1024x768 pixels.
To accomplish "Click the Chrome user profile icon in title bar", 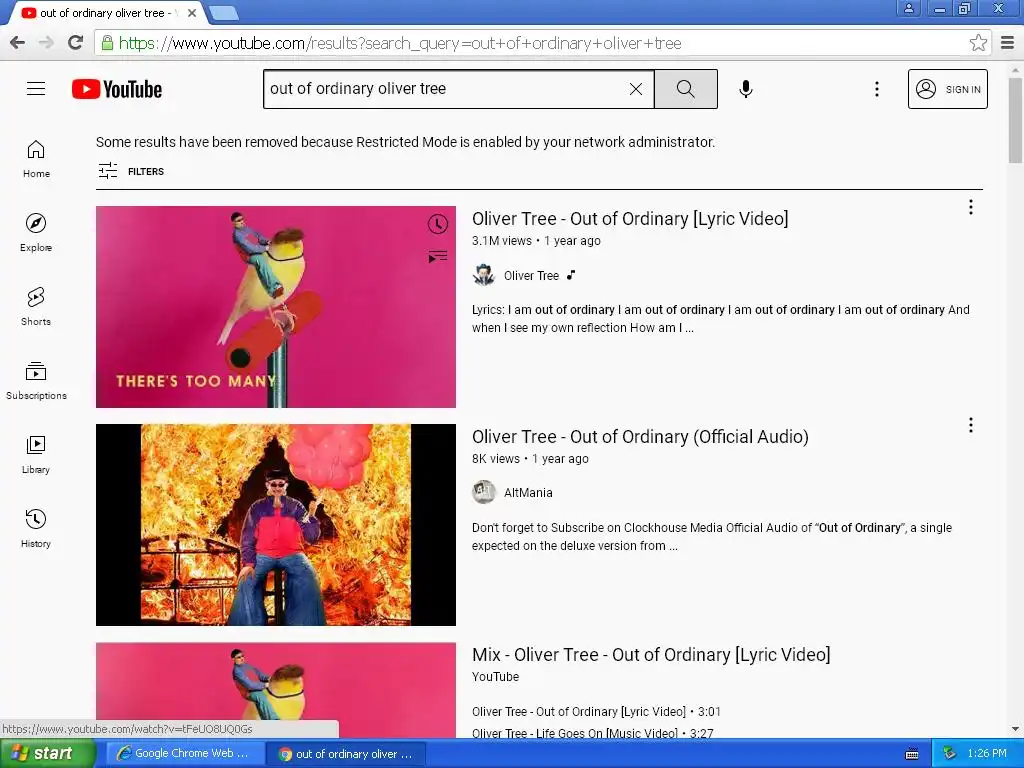I will [908, 8].
